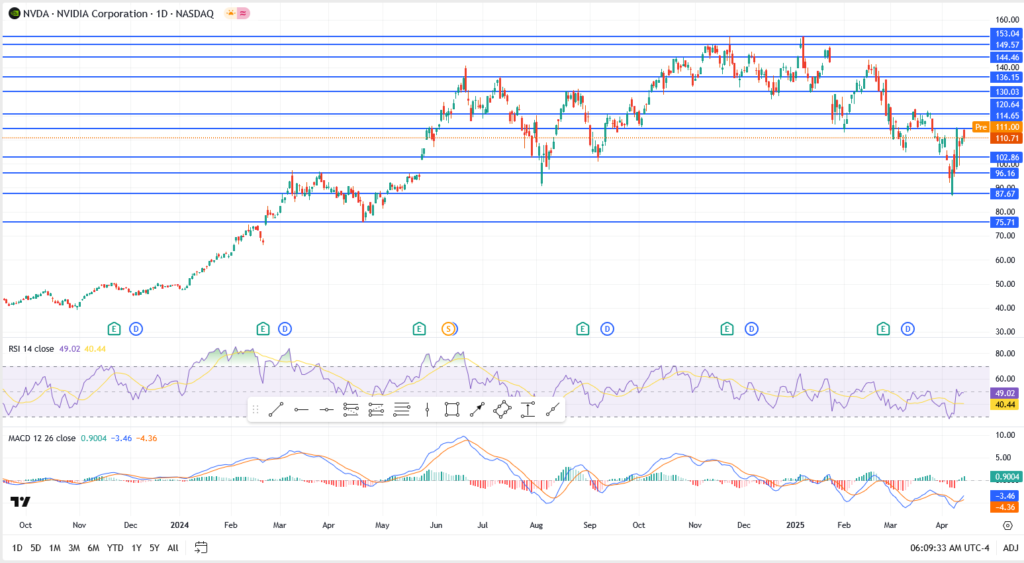The height and width of the screenshot is (563, 1024).
Task: Click the pre-market session sun indicator
Action: click(230, 13)
